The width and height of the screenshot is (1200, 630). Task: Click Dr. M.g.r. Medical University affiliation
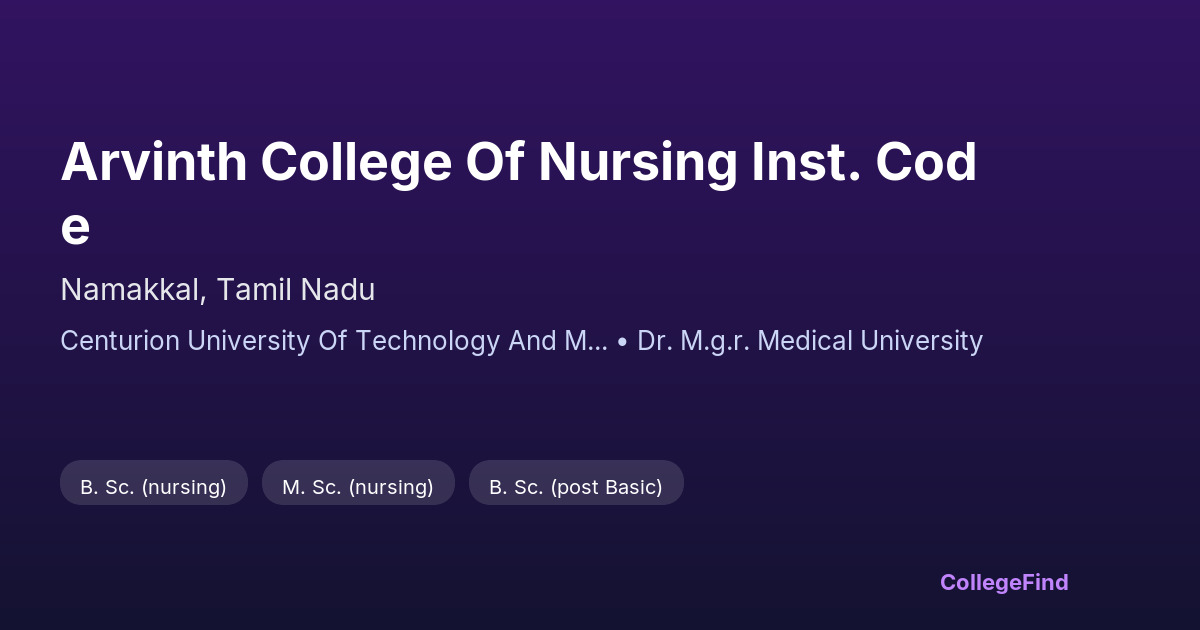tap(809, 341)
